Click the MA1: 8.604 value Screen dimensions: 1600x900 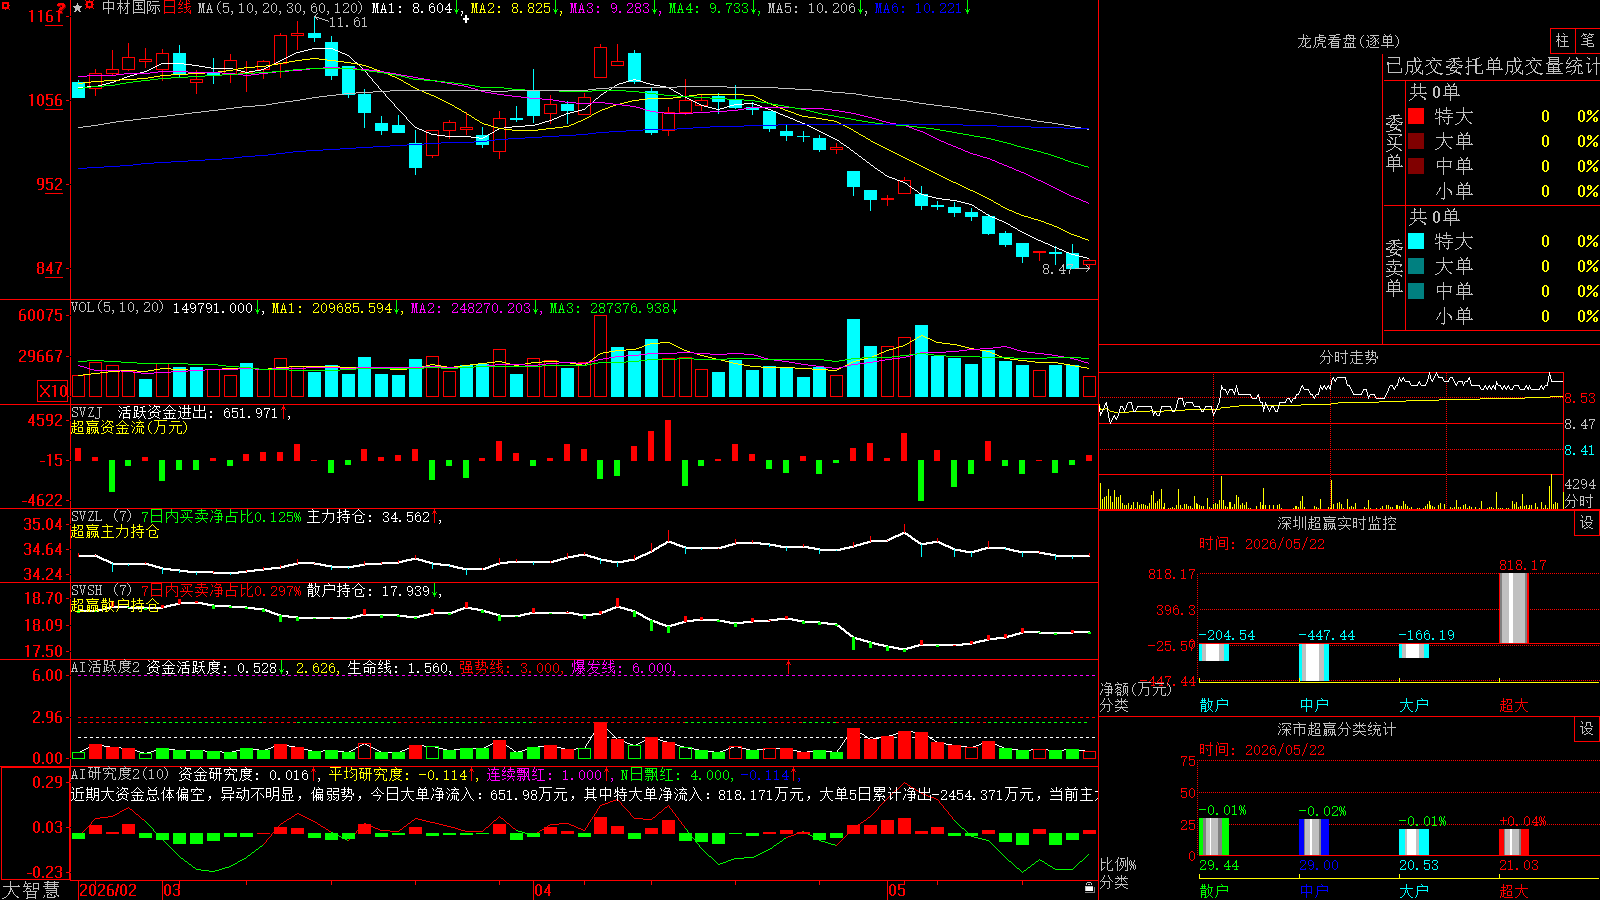pos(412,8)
